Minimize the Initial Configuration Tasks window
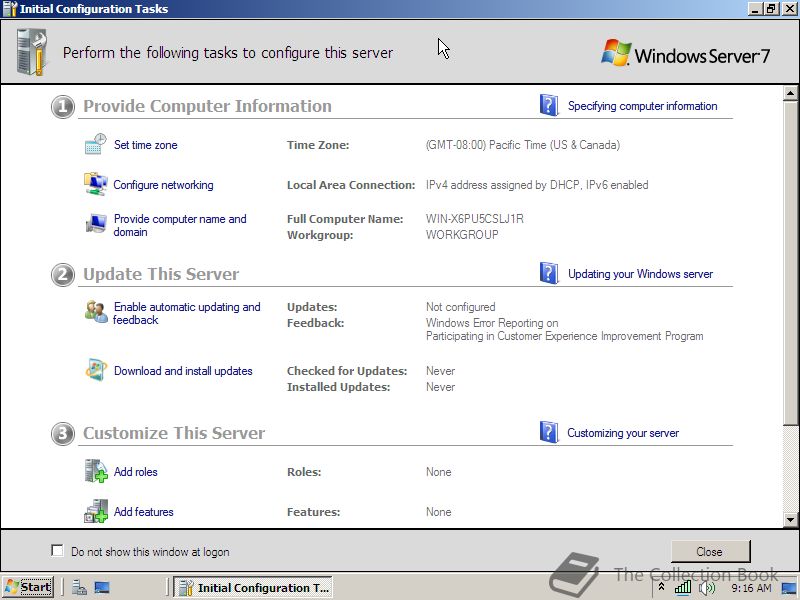 [x=755, y=9]
